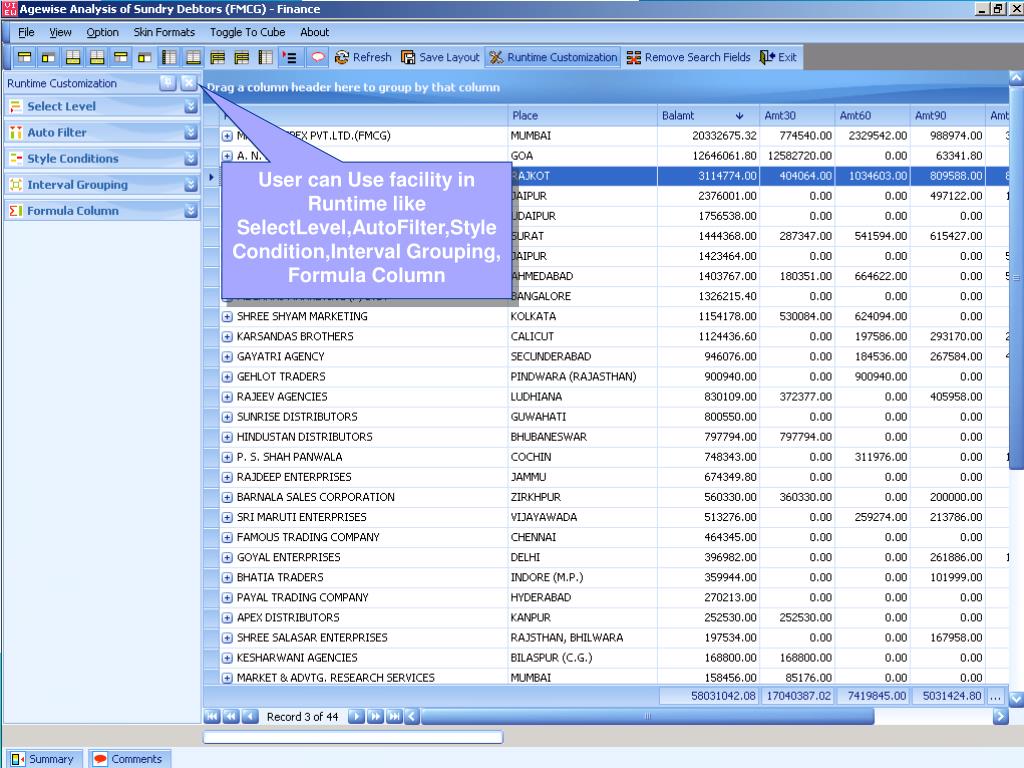Viewport: 1024px width, 768px height.
Task: Switch to the Summary tab
Action: coord(44,759)
